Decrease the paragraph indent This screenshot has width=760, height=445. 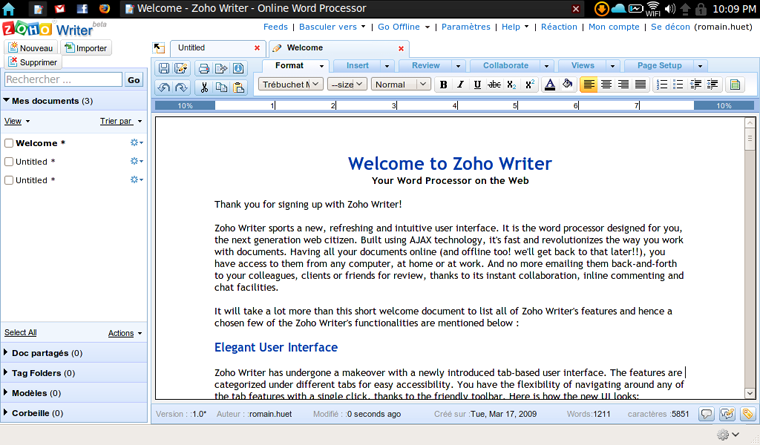(696, 84)
